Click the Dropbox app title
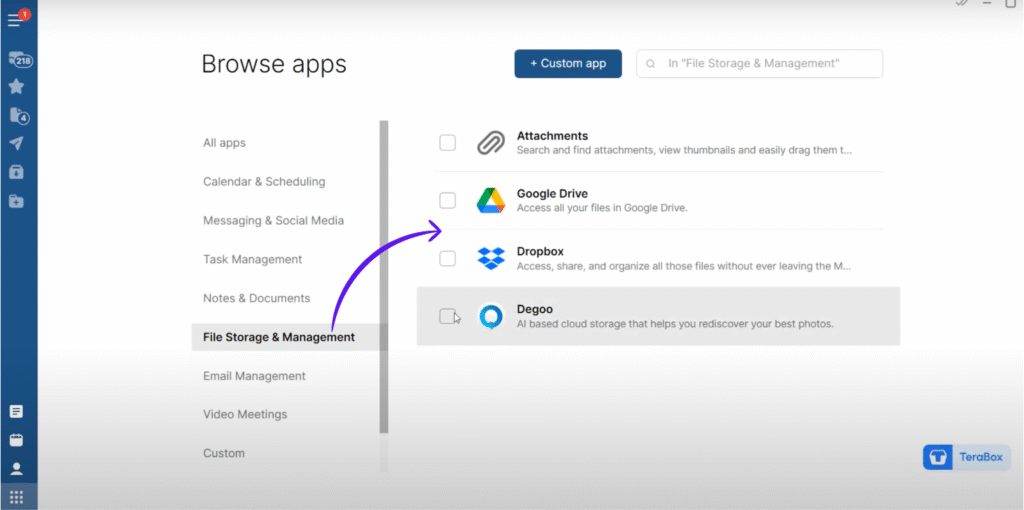 pyautogui.click(x=540, y=251)
